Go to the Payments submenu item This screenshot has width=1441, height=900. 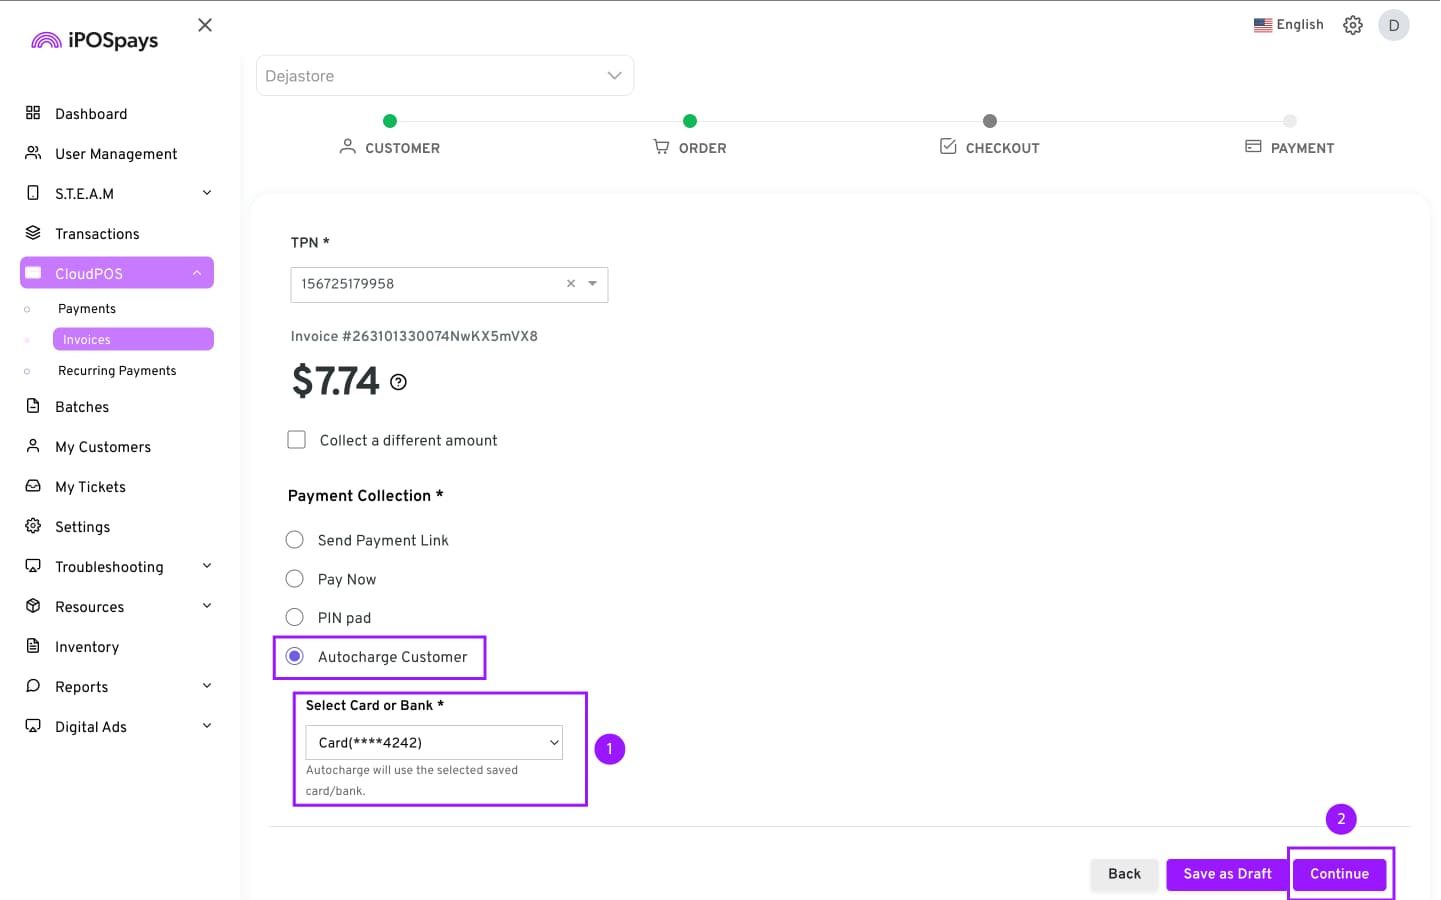tap(87, 309)
